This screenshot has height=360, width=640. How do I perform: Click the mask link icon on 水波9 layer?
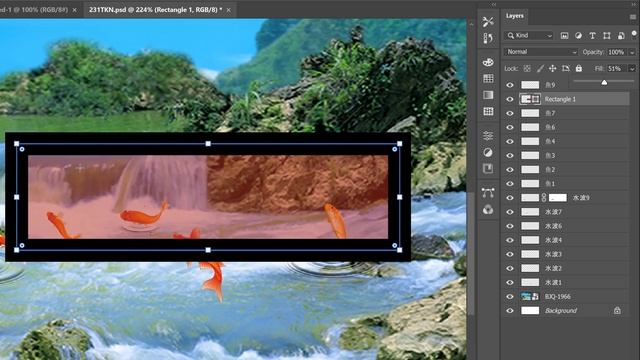coord(544,198)
